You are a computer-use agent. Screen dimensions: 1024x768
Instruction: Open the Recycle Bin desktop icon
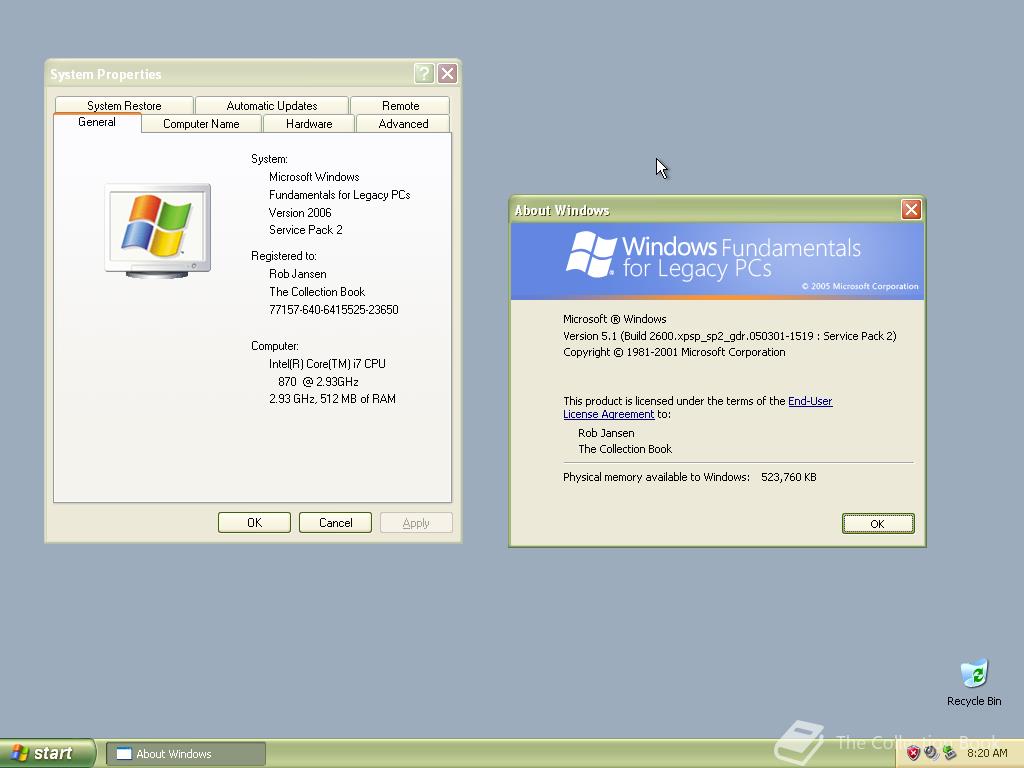pos(974,682)
